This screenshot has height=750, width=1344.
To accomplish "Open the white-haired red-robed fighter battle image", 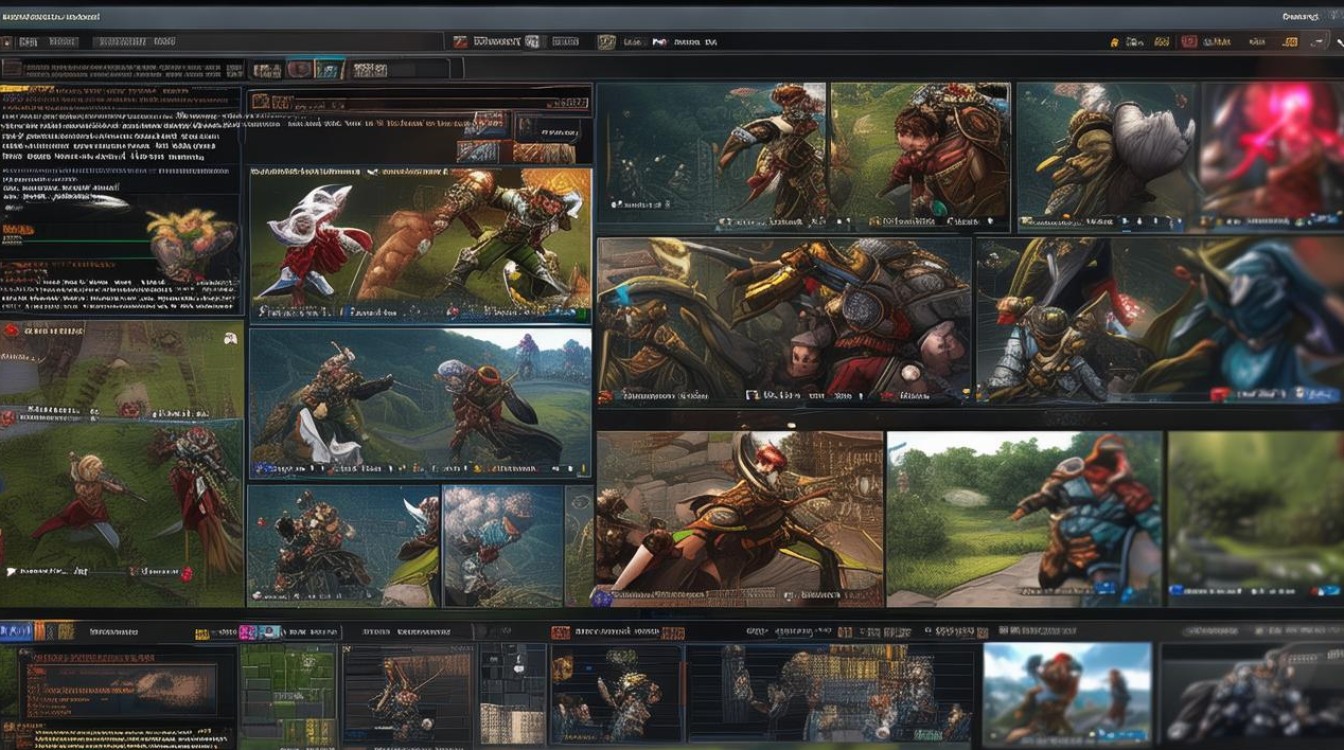I will (420, 245).
